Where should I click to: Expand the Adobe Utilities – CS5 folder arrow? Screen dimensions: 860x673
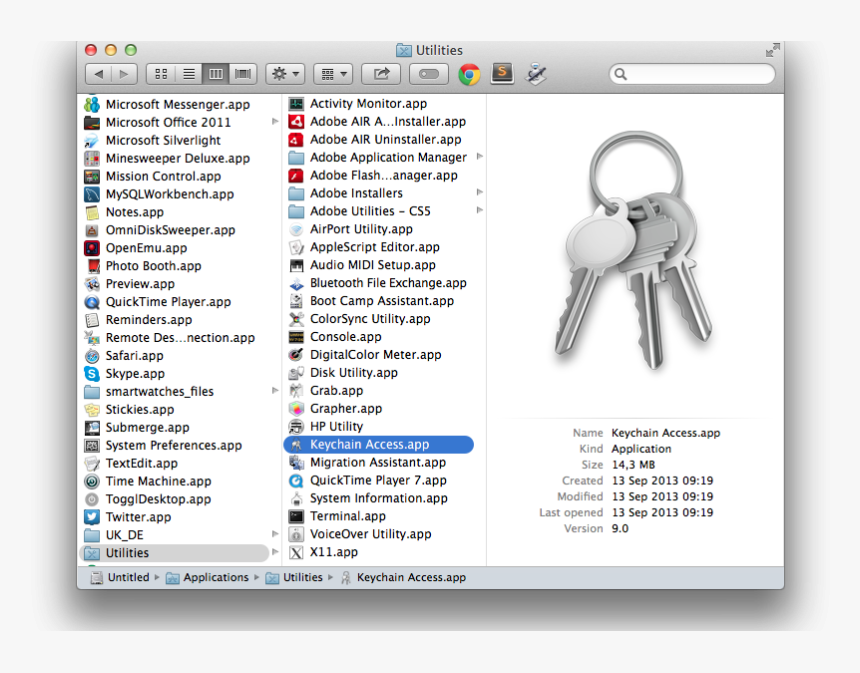pyautogui.click(x=479, y=211)
